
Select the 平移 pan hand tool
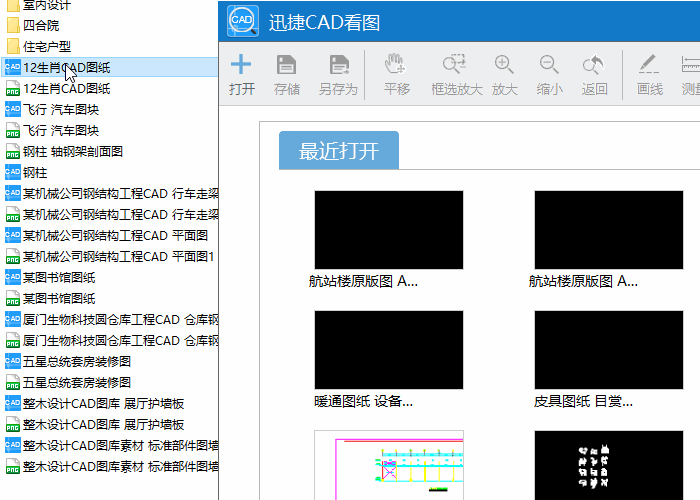pyautogui.click(x=396, y=63)
